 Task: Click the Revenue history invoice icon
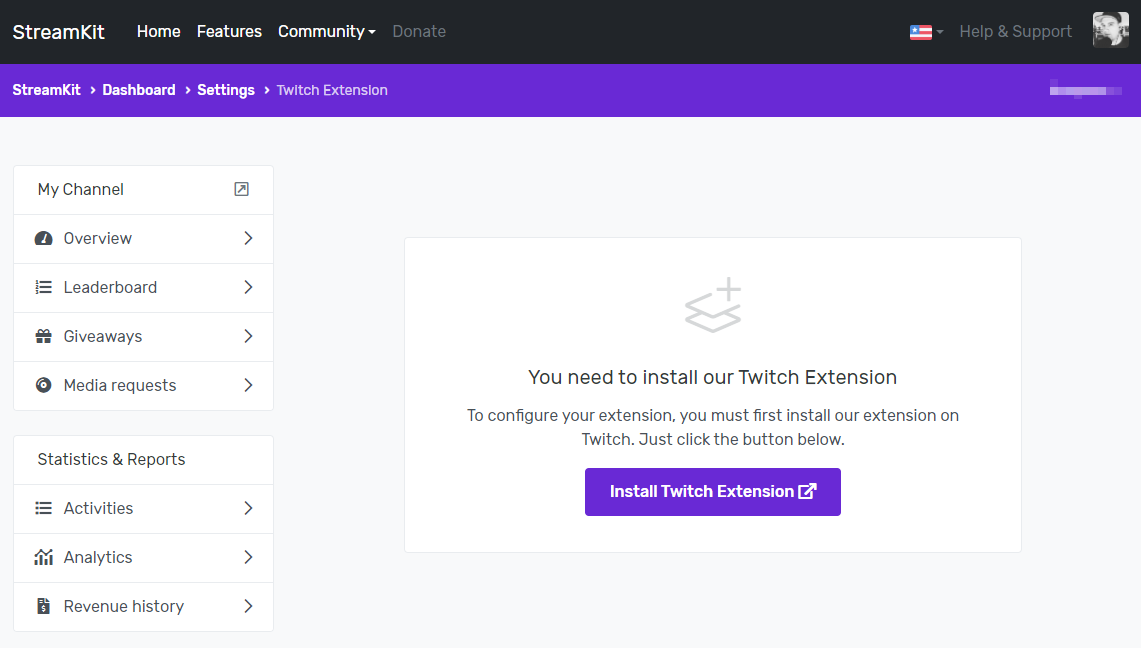tap(44, 606)
